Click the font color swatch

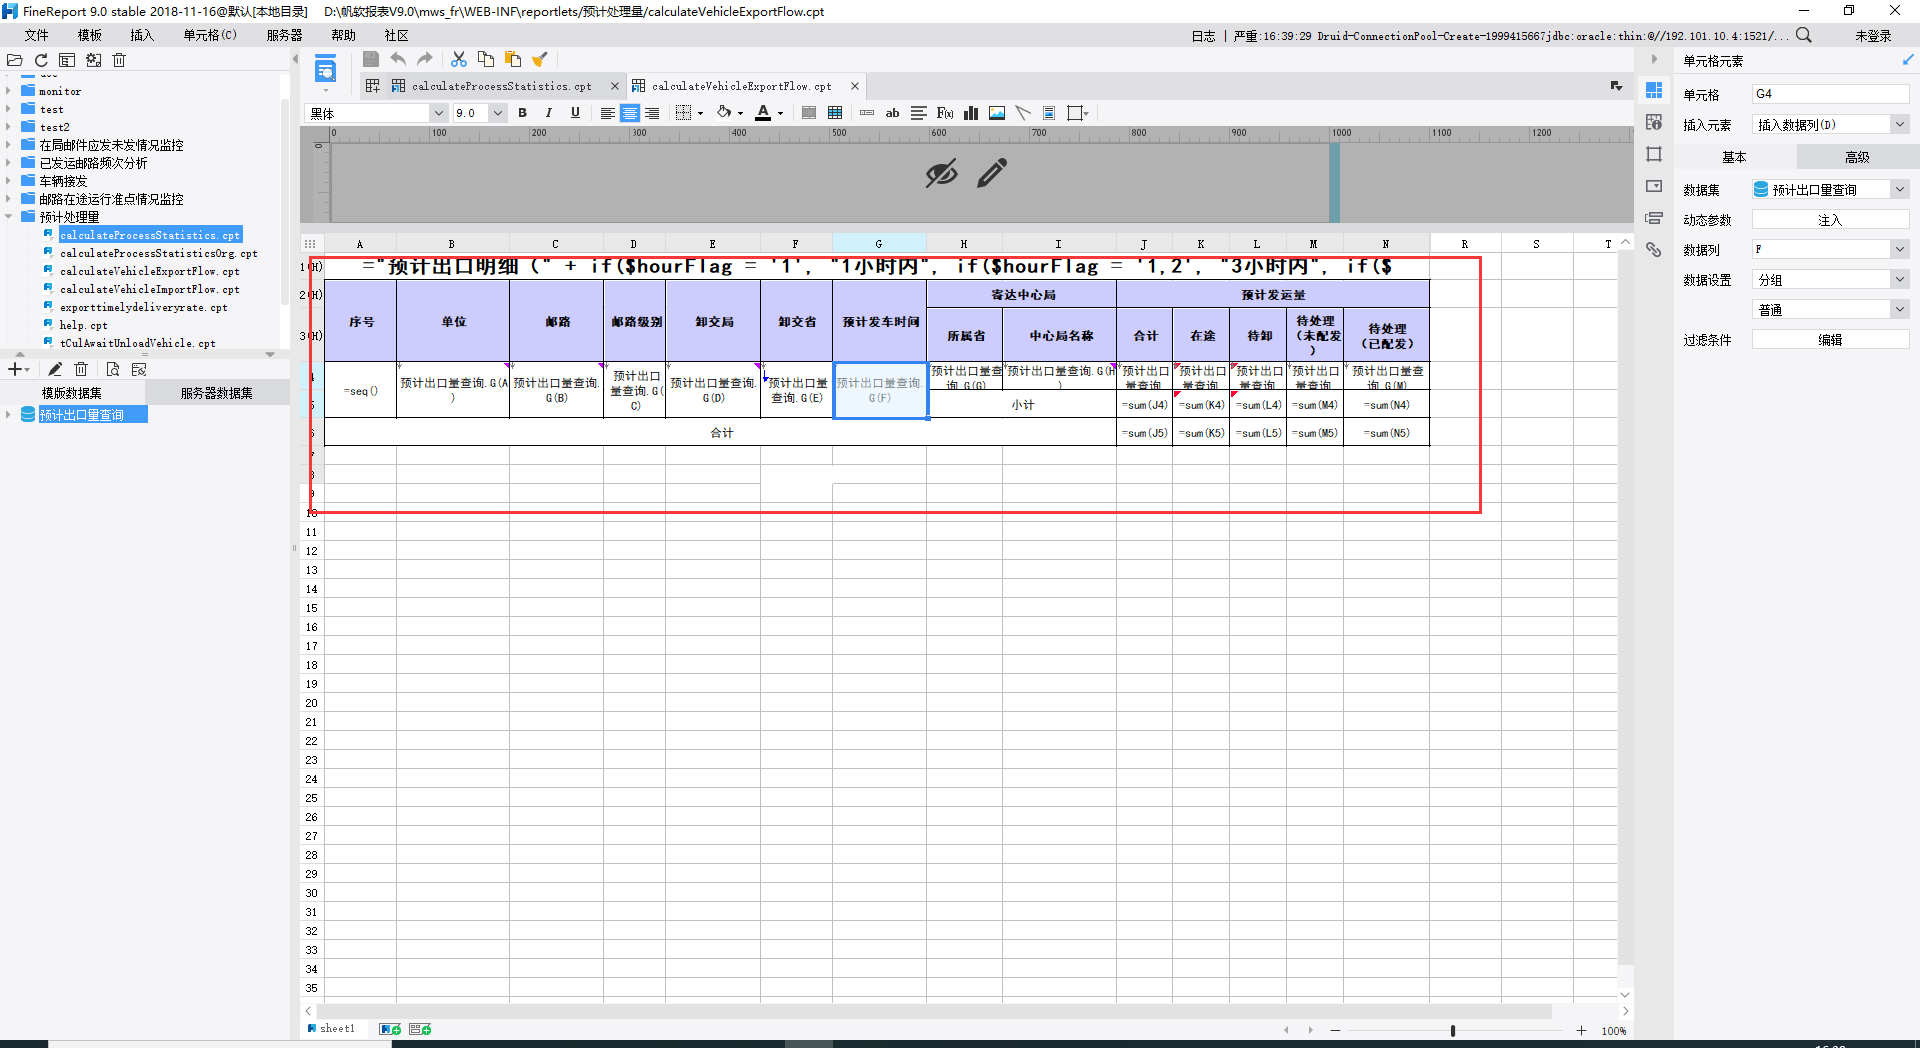click(x=763, y=113)
